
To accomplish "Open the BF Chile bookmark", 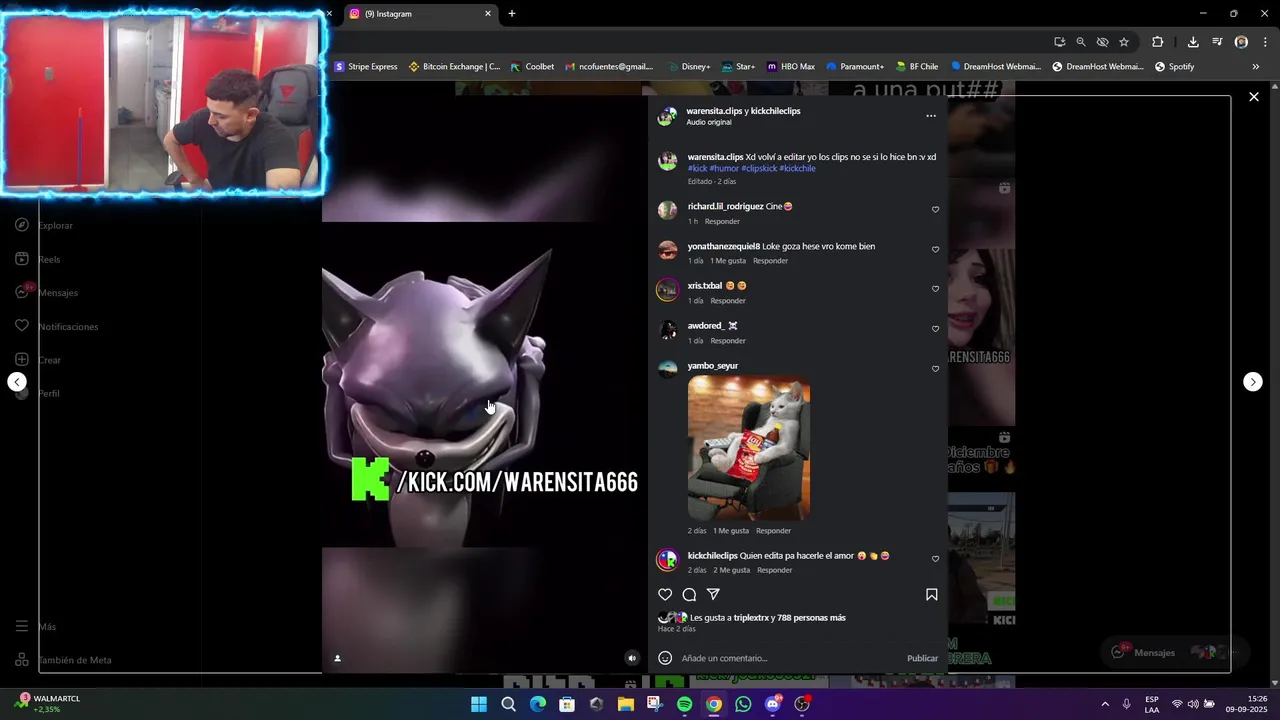I will click(917, 67).
